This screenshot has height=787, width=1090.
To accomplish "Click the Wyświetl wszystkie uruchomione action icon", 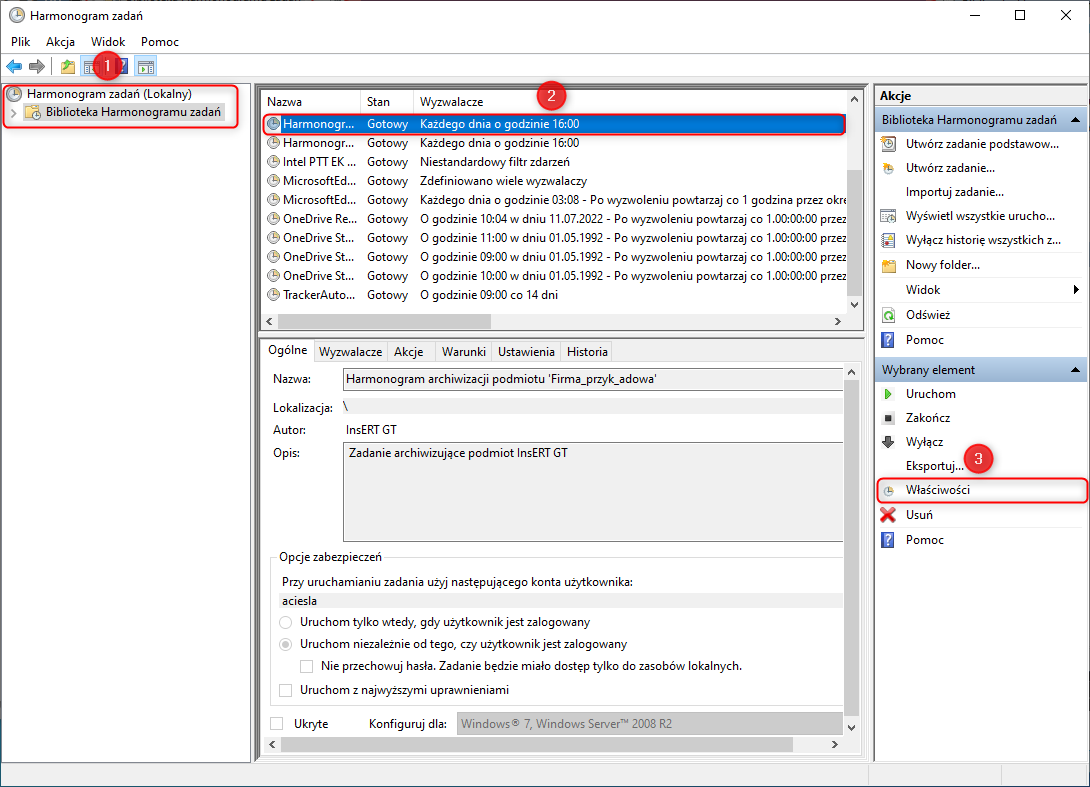I will (888, 216).
